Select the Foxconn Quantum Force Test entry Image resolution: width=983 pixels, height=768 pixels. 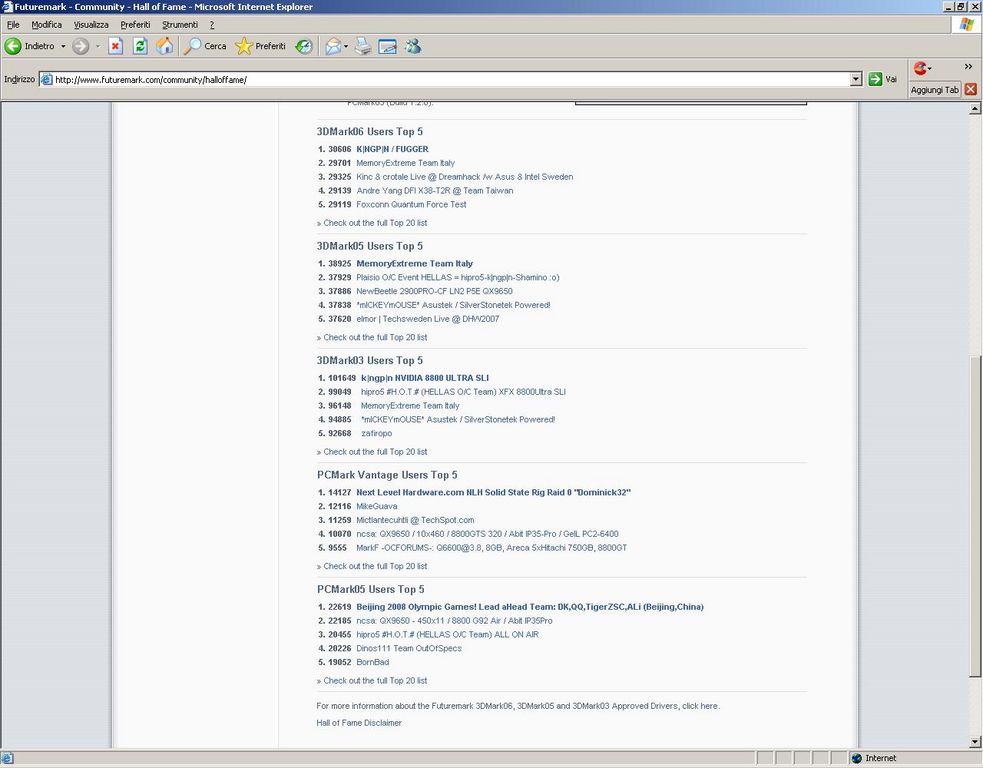[411, 204]
